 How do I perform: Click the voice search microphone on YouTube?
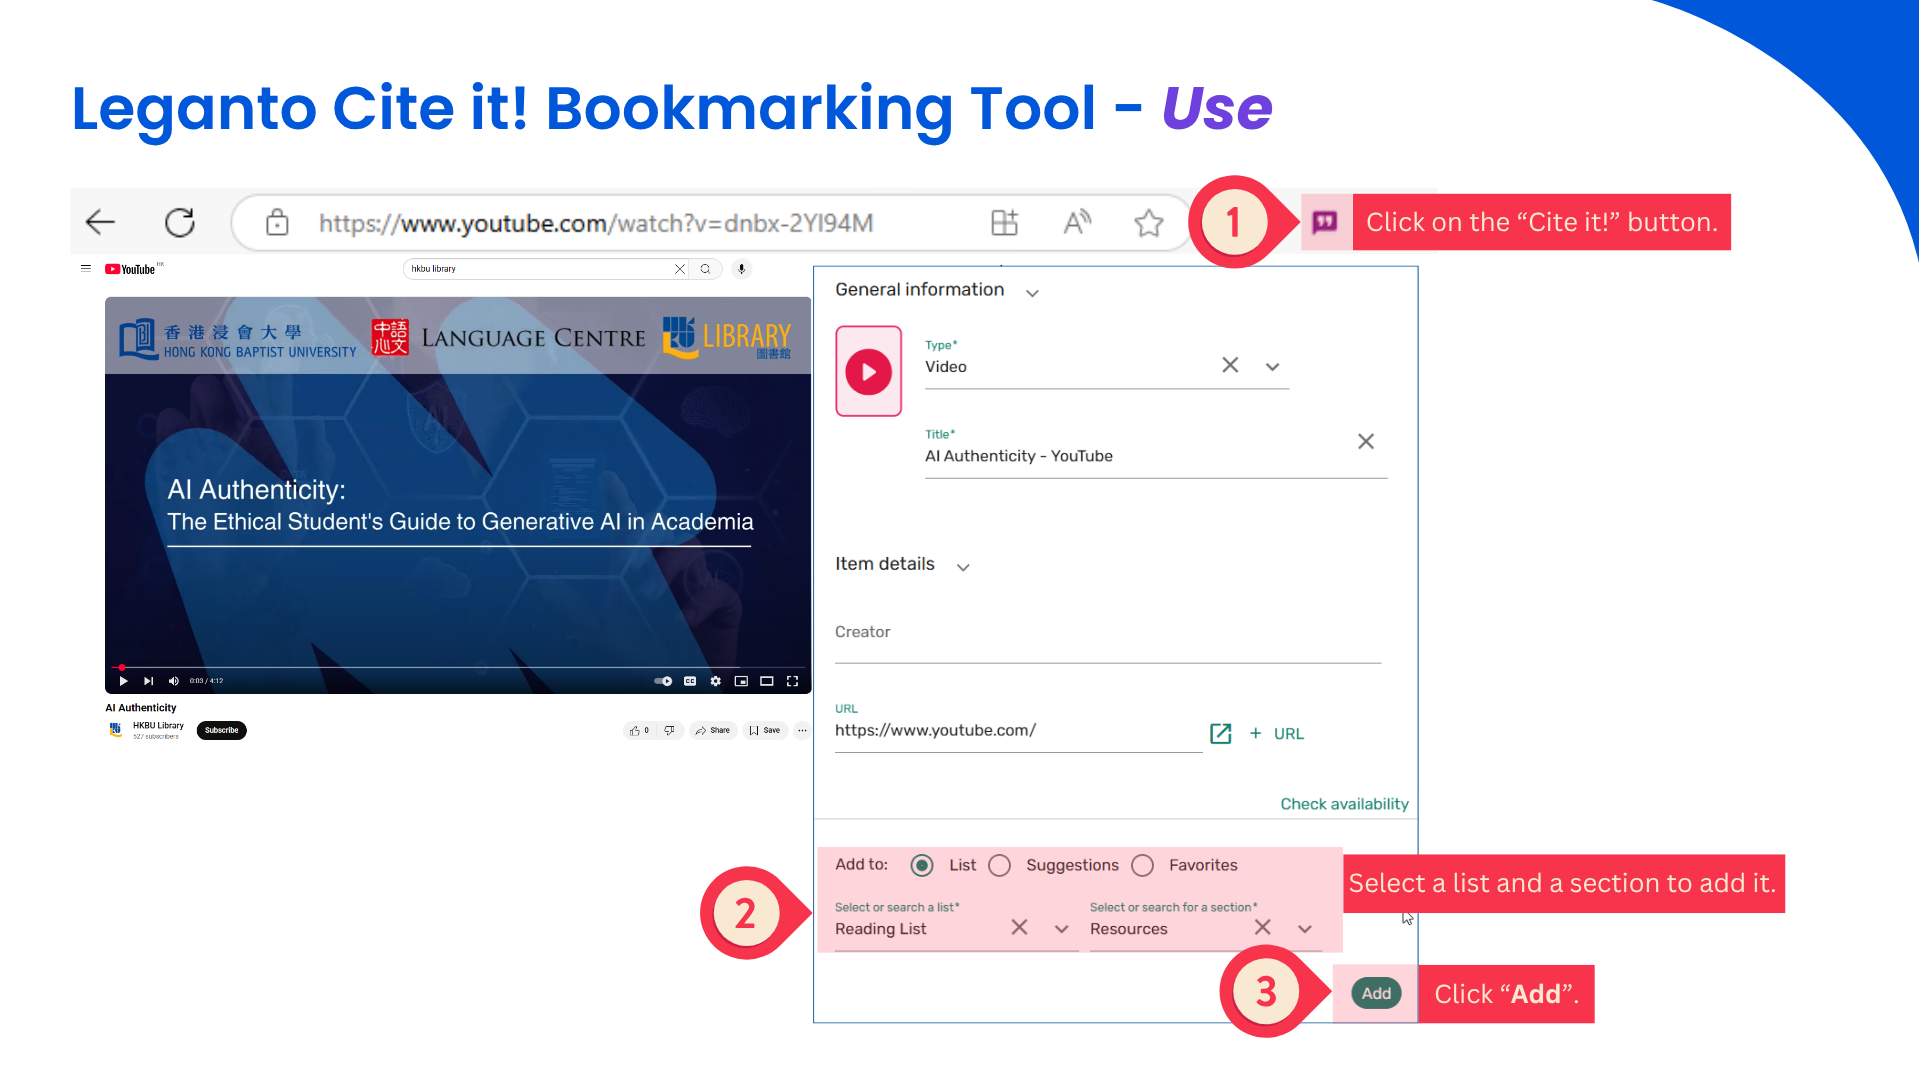[741, 268]
